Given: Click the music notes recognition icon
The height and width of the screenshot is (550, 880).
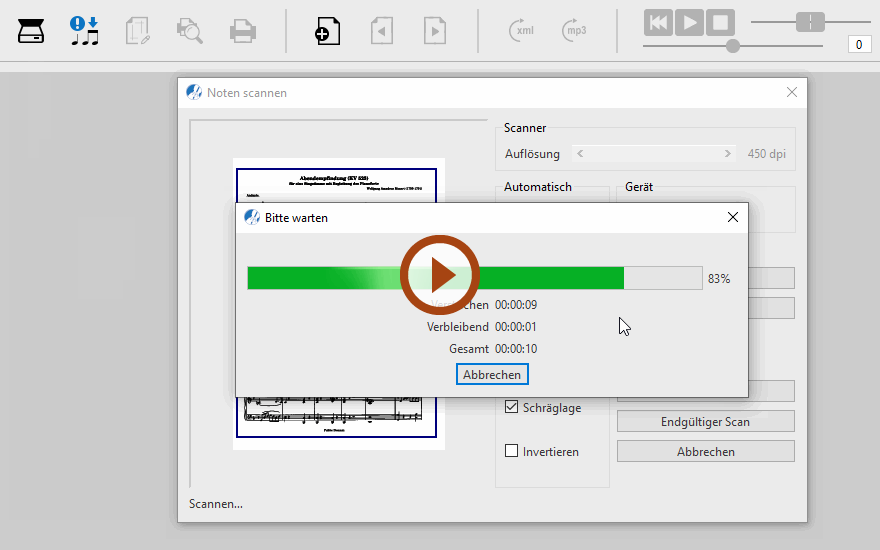Looking at the screenshot, I should pos(85,31).
